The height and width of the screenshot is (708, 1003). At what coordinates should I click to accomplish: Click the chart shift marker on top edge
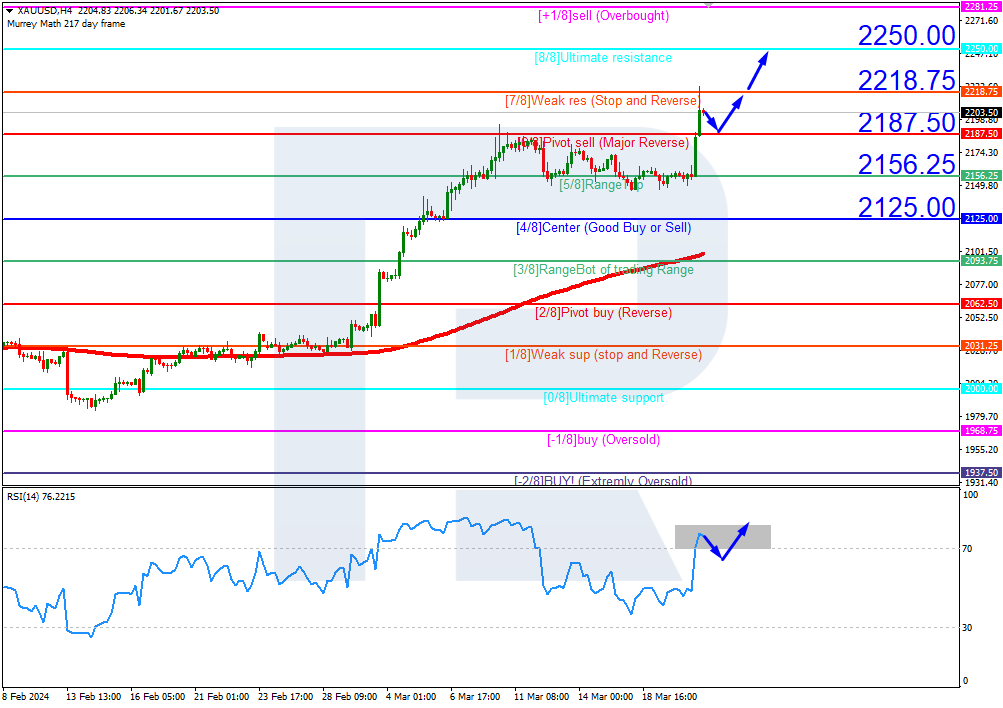(708, 4)
